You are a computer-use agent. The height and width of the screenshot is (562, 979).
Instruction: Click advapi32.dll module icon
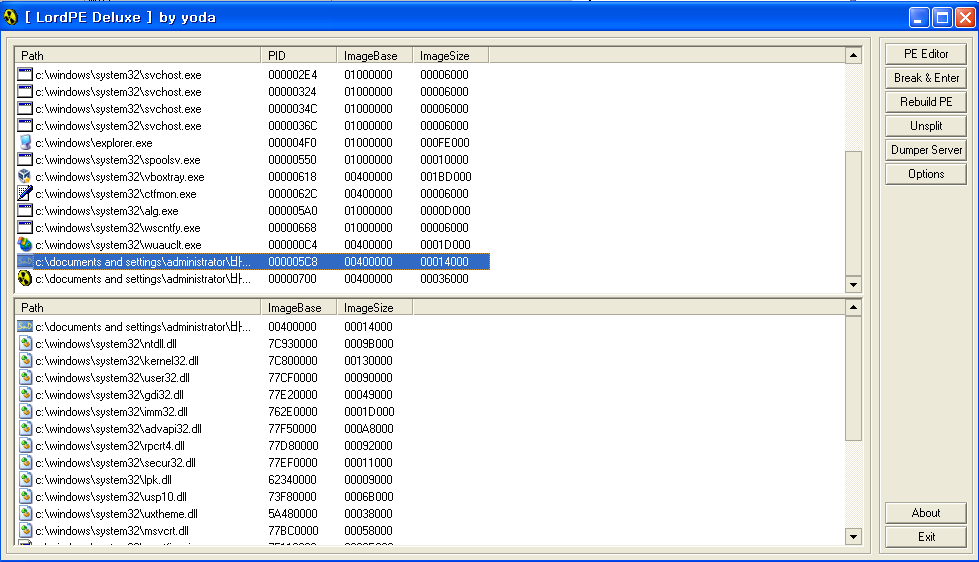[25, 428]
